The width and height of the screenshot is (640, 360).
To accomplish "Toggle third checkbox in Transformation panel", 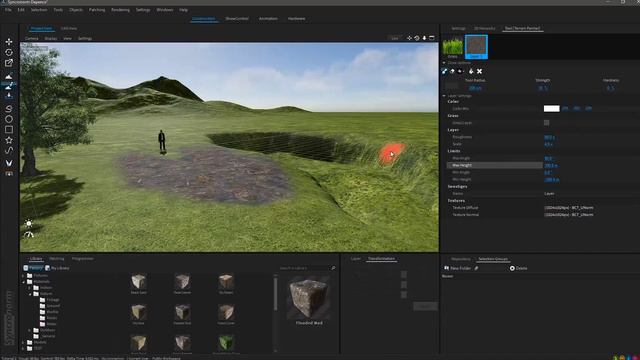I will [x=404, y=295].
